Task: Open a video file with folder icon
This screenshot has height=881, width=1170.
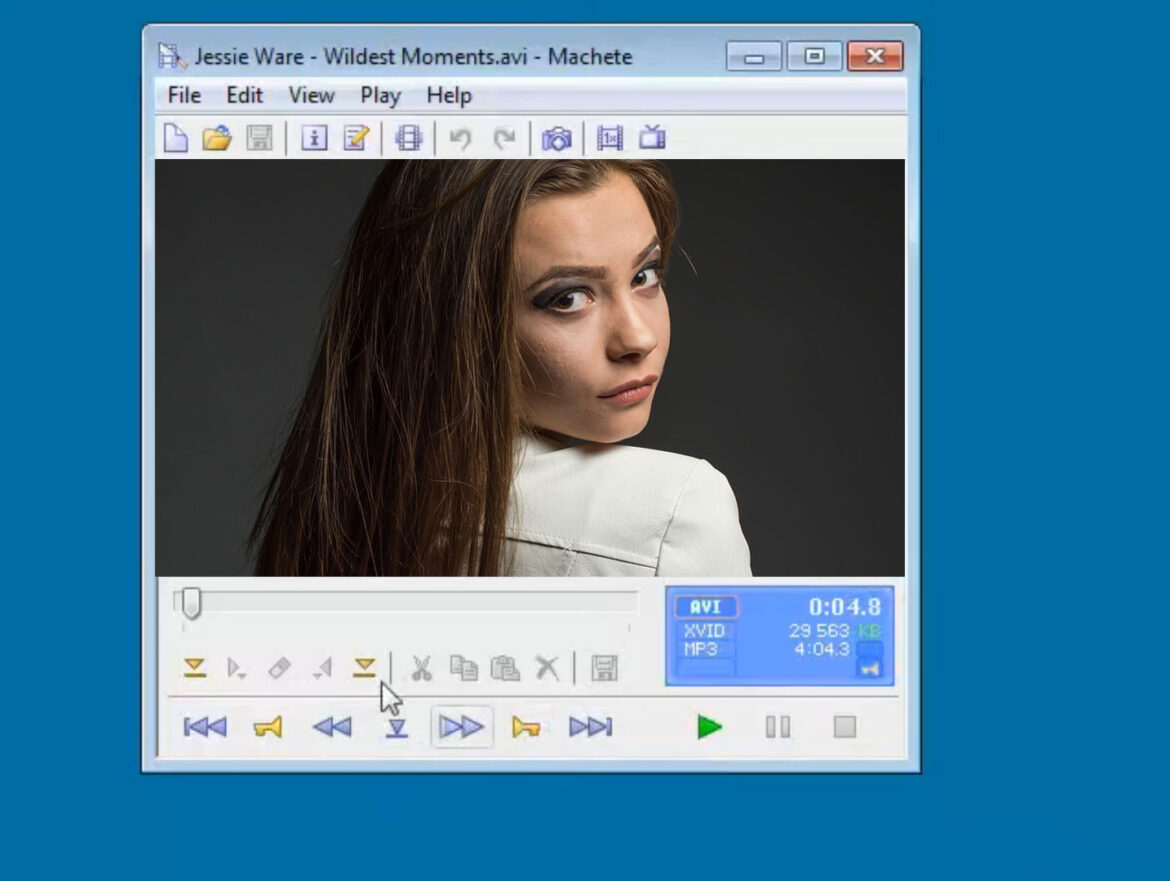Action: point(217,138)
